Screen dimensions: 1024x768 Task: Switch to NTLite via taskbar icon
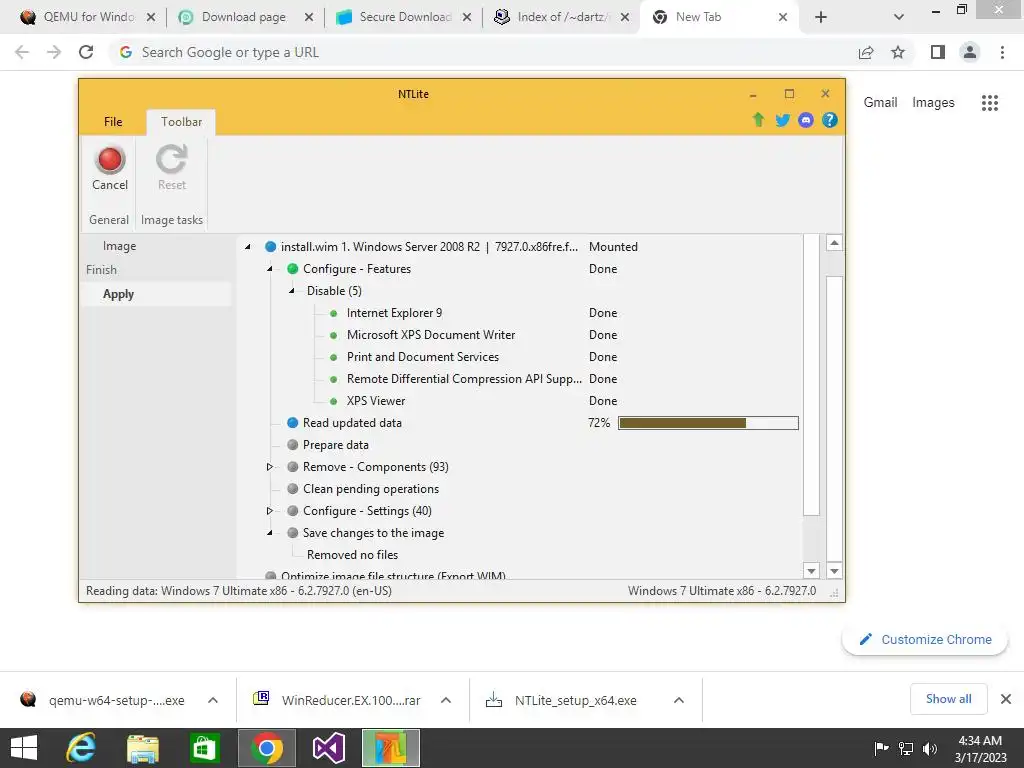pos(391,748)
